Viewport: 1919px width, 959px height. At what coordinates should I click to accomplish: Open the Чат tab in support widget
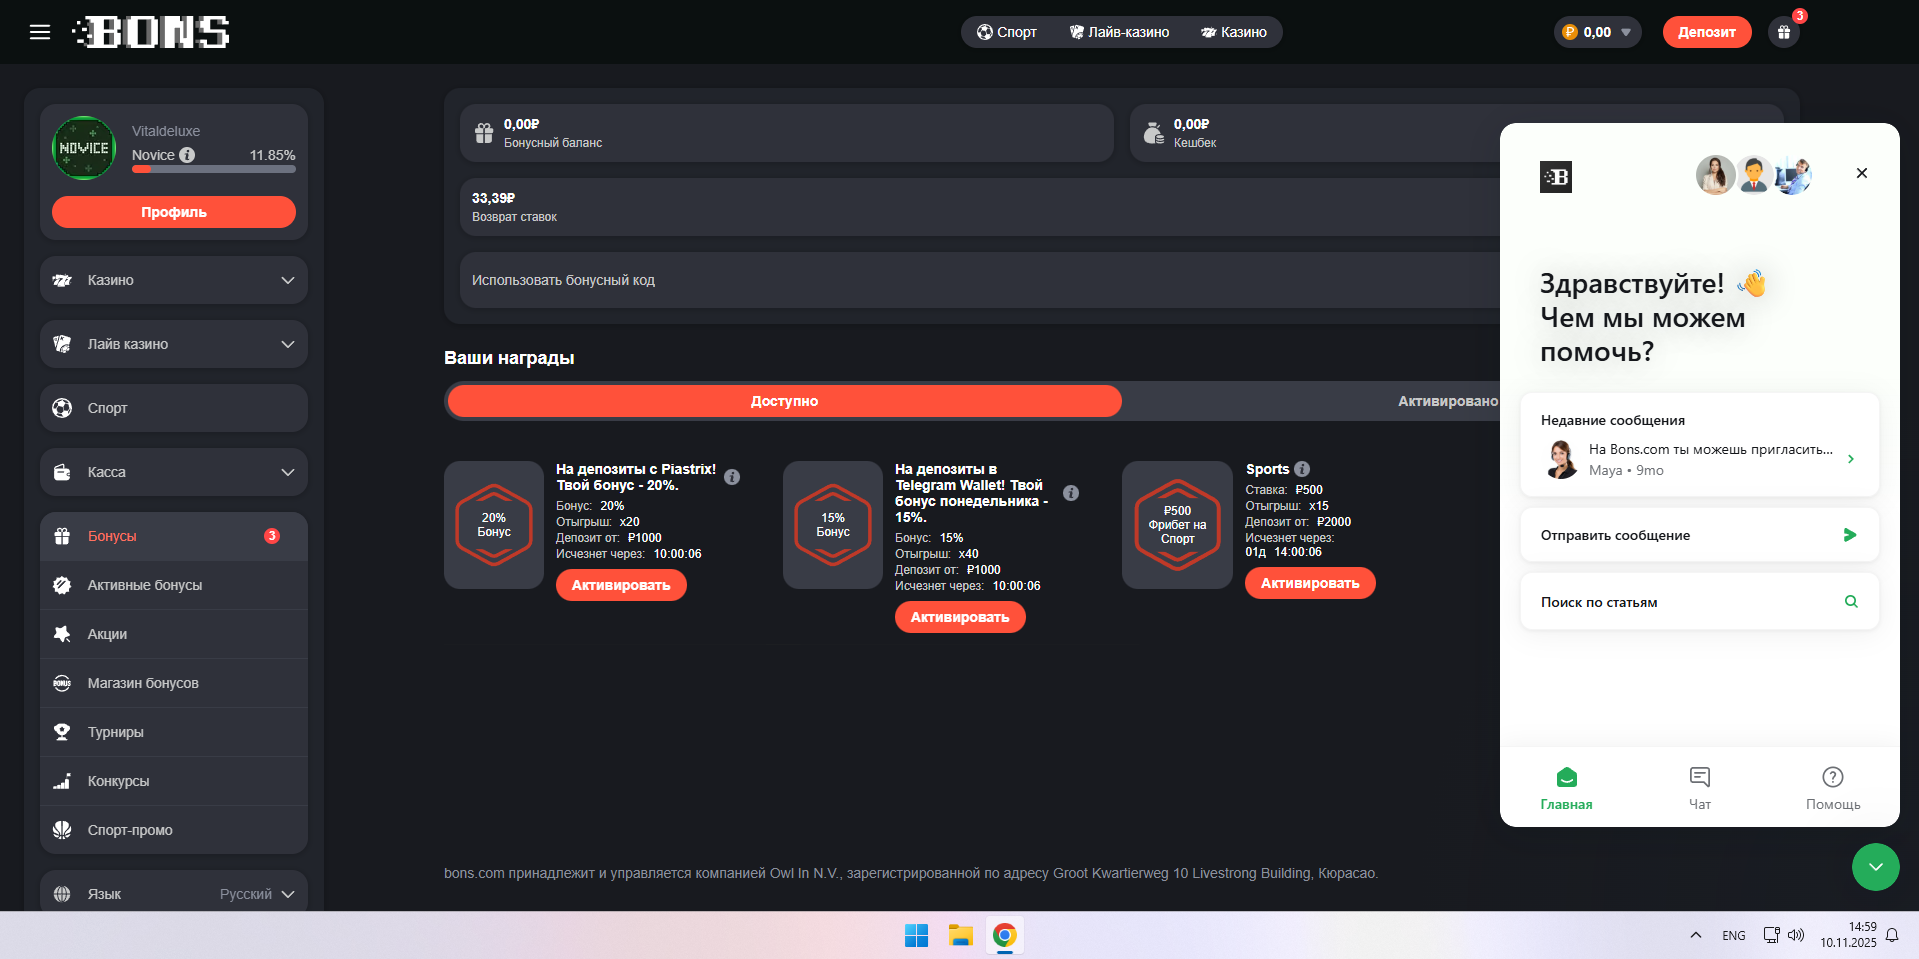(x=1699, y=788)
